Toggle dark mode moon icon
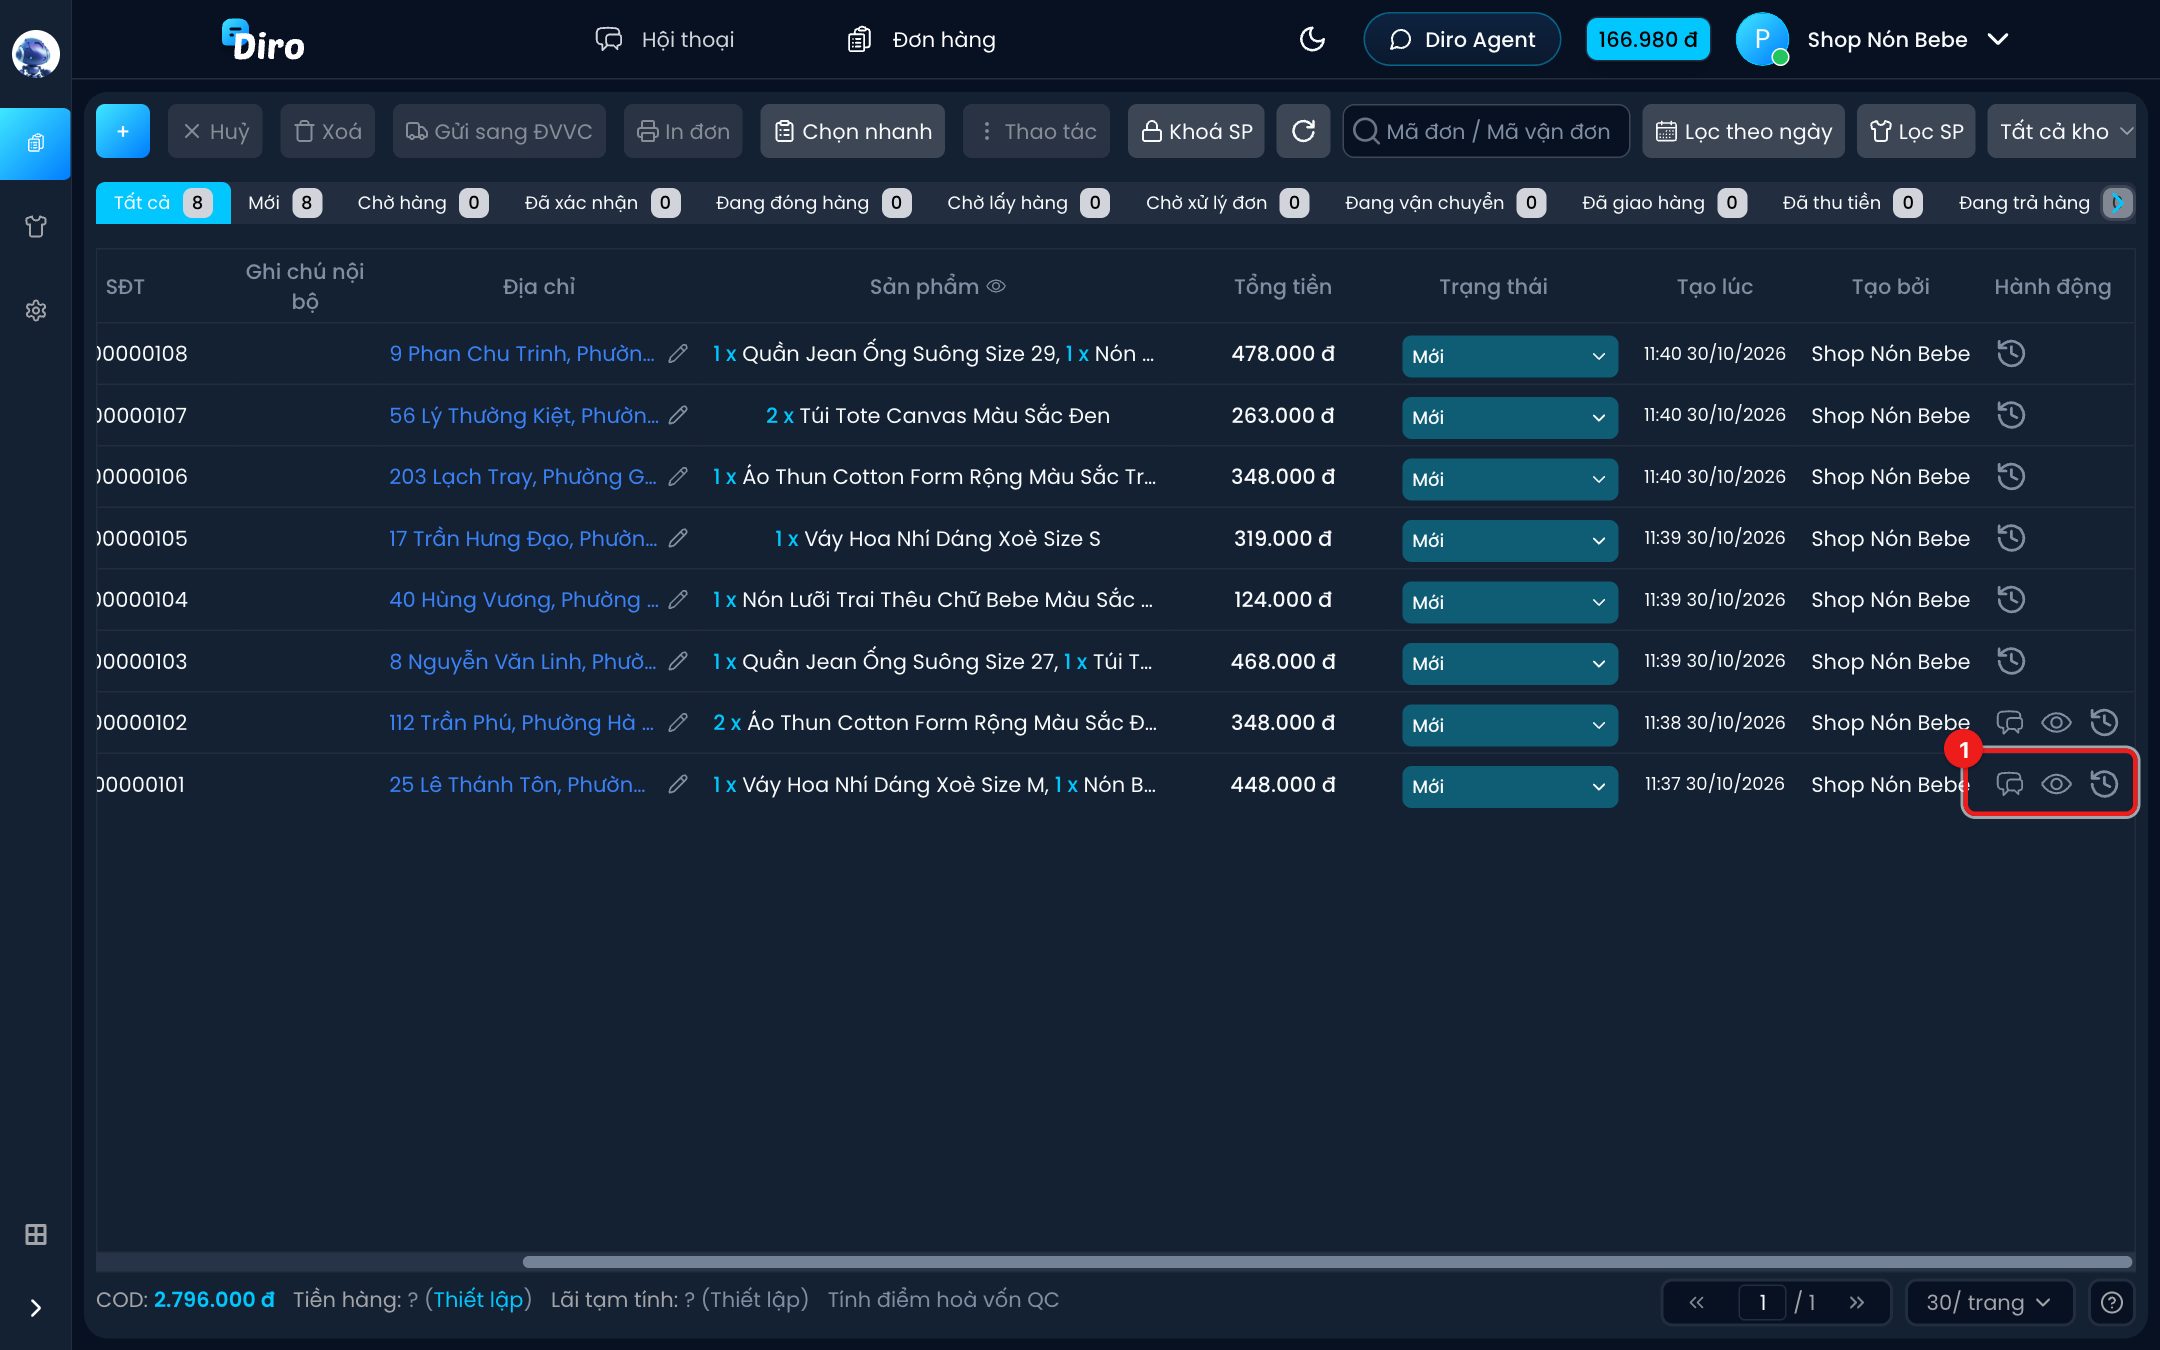Viewport: 2160px width, 1350px height. point(1312,39)
